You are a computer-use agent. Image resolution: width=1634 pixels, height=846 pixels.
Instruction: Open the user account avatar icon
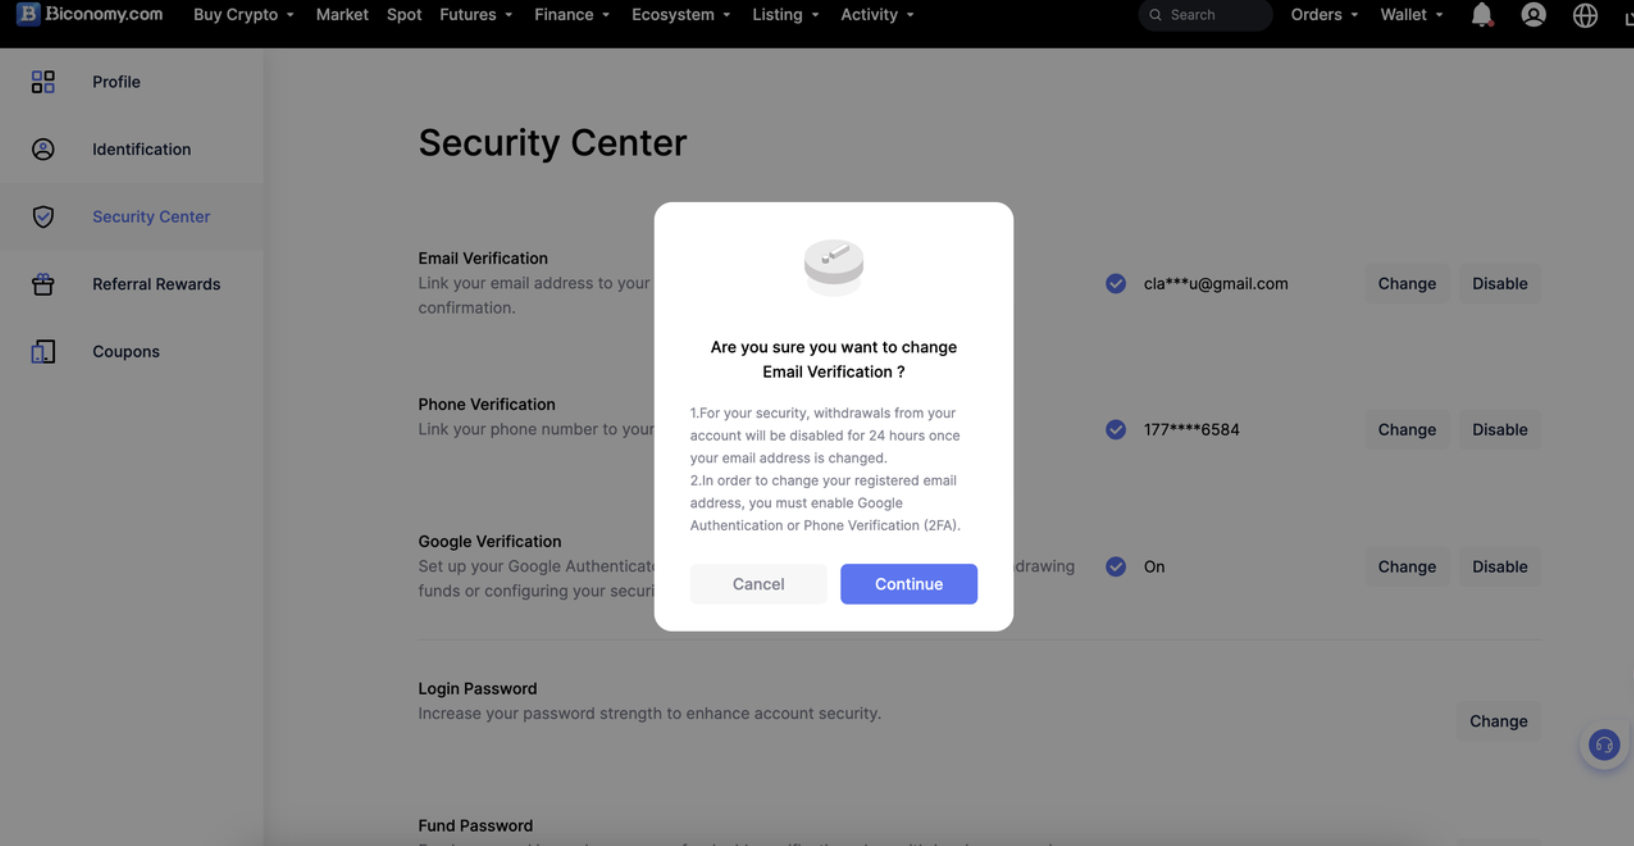coord(1533,15)
